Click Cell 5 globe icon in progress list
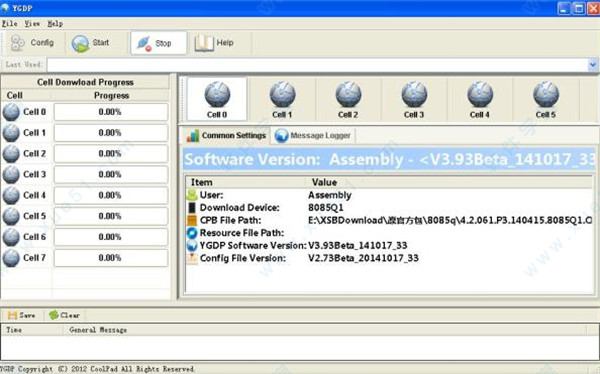600x374 pixels. tap(11, 216)
